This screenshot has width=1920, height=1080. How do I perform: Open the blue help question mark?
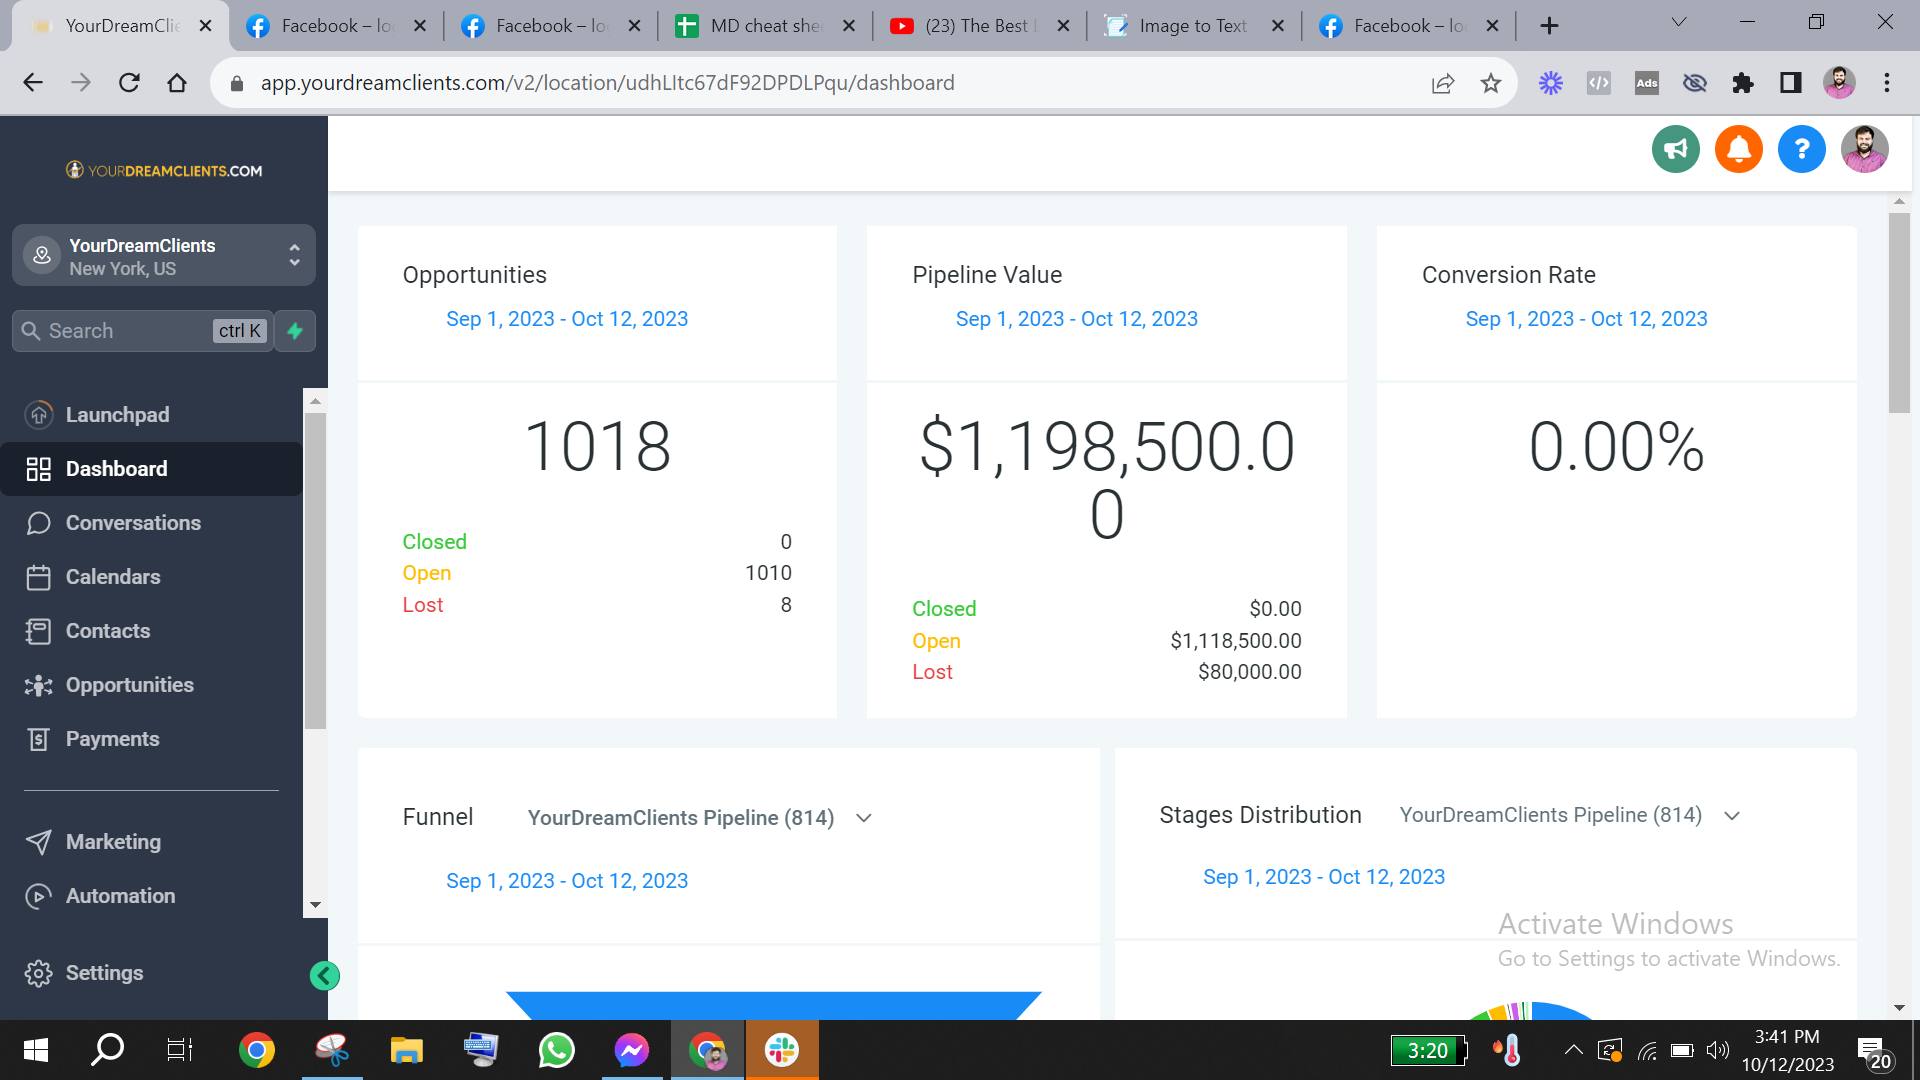click(1801, 149)
